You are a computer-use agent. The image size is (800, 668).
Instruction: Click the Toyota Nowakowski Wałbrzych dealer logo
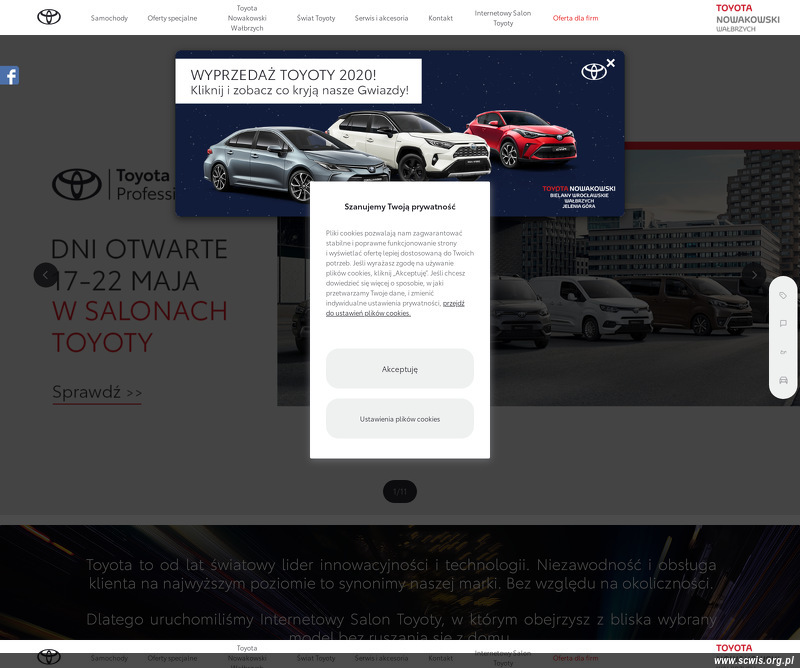747,18
